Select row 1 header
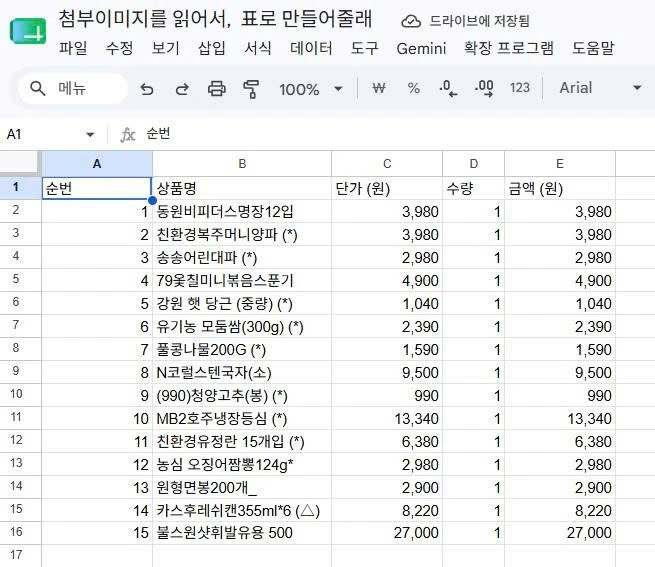 tap(20, 187)
